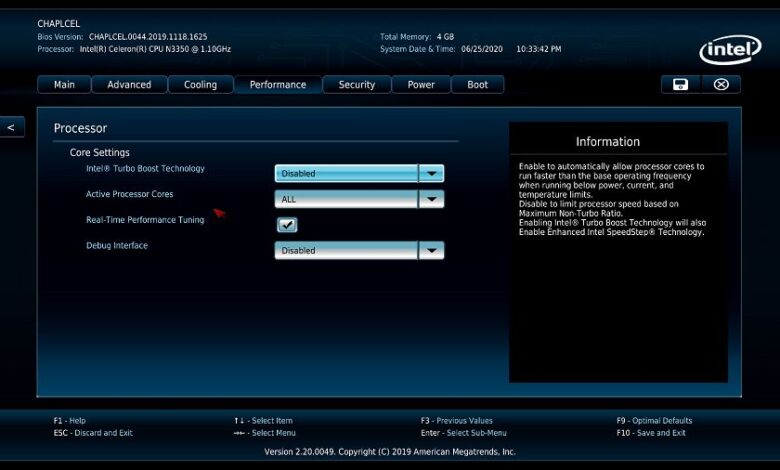Click the Active Processor Cores label

click(x=129, y=194)
